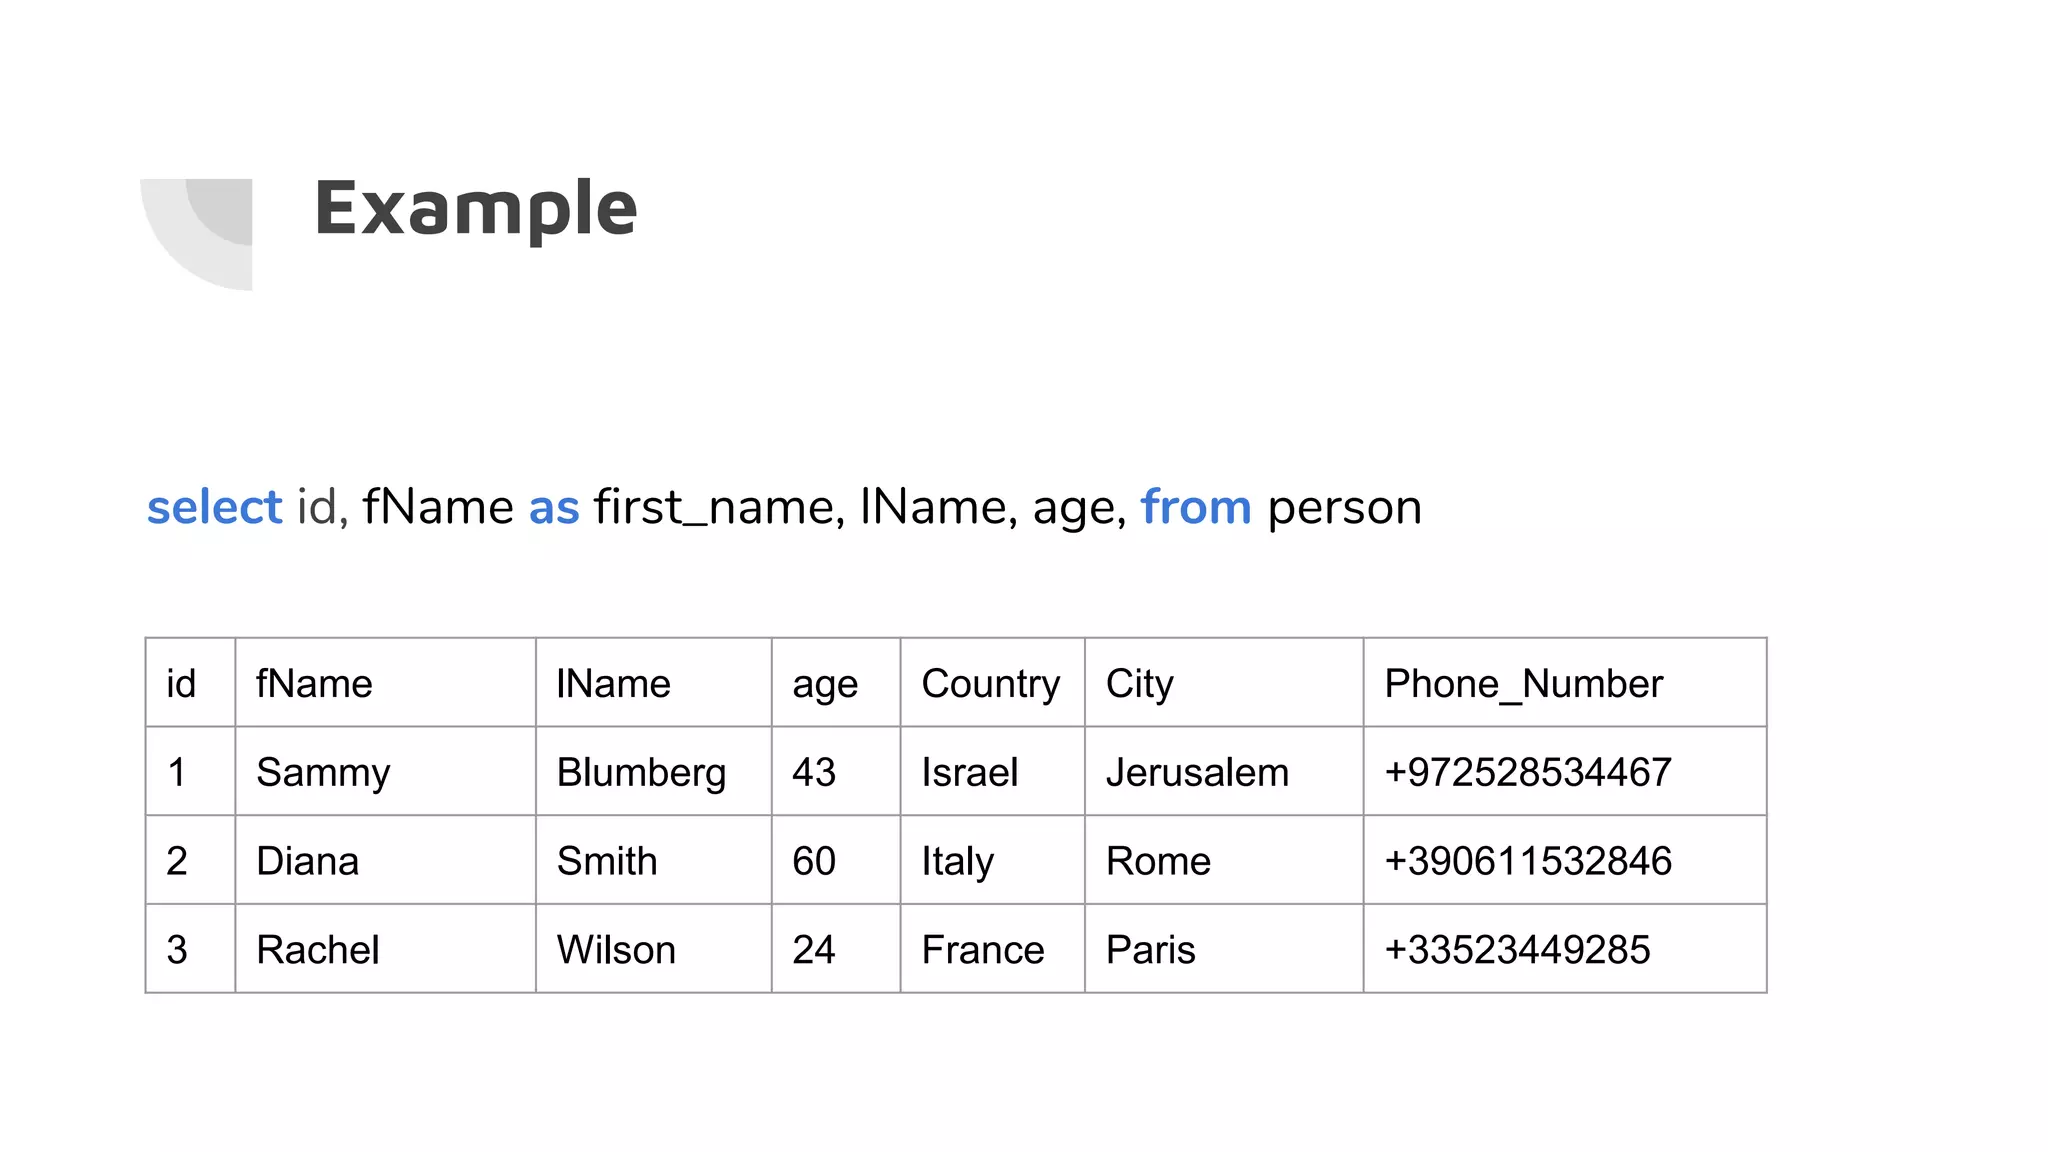
Task: Click the word person in the query
Action: [x=1344, y=507]
